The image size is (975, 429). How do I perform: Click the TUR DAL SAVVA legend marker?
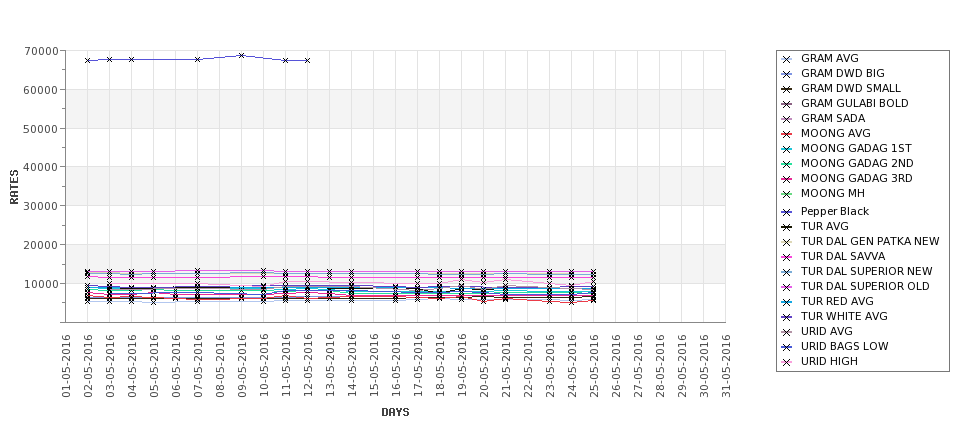coord(787,257)
